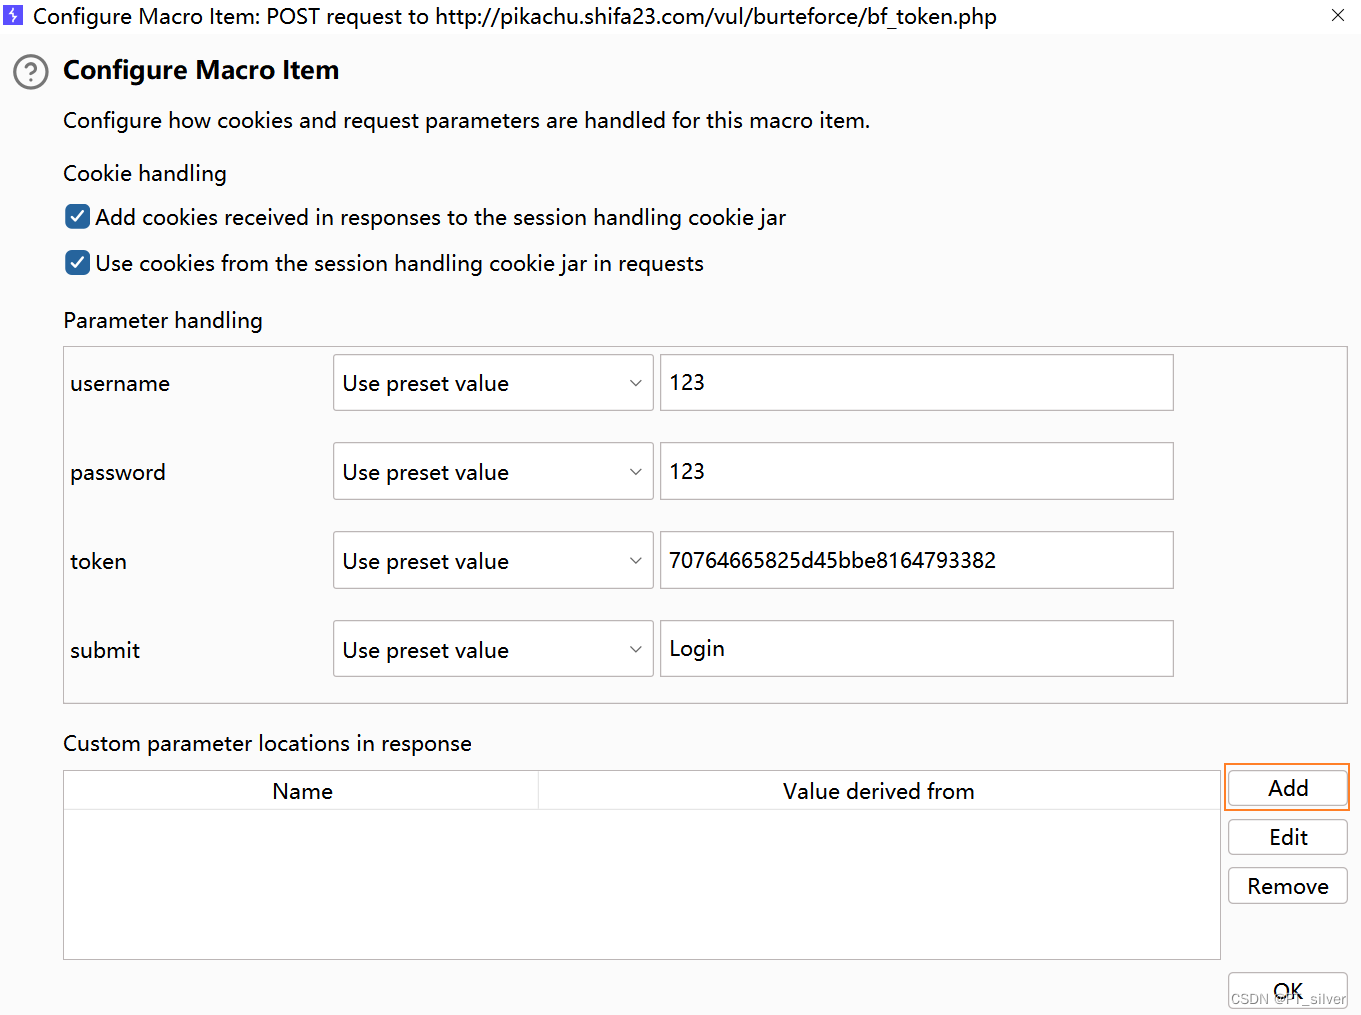The image size is (1361, 1015).
Task: Click the Cookie handling section heading
Action: pyautogui.click(x=145, y=173)
